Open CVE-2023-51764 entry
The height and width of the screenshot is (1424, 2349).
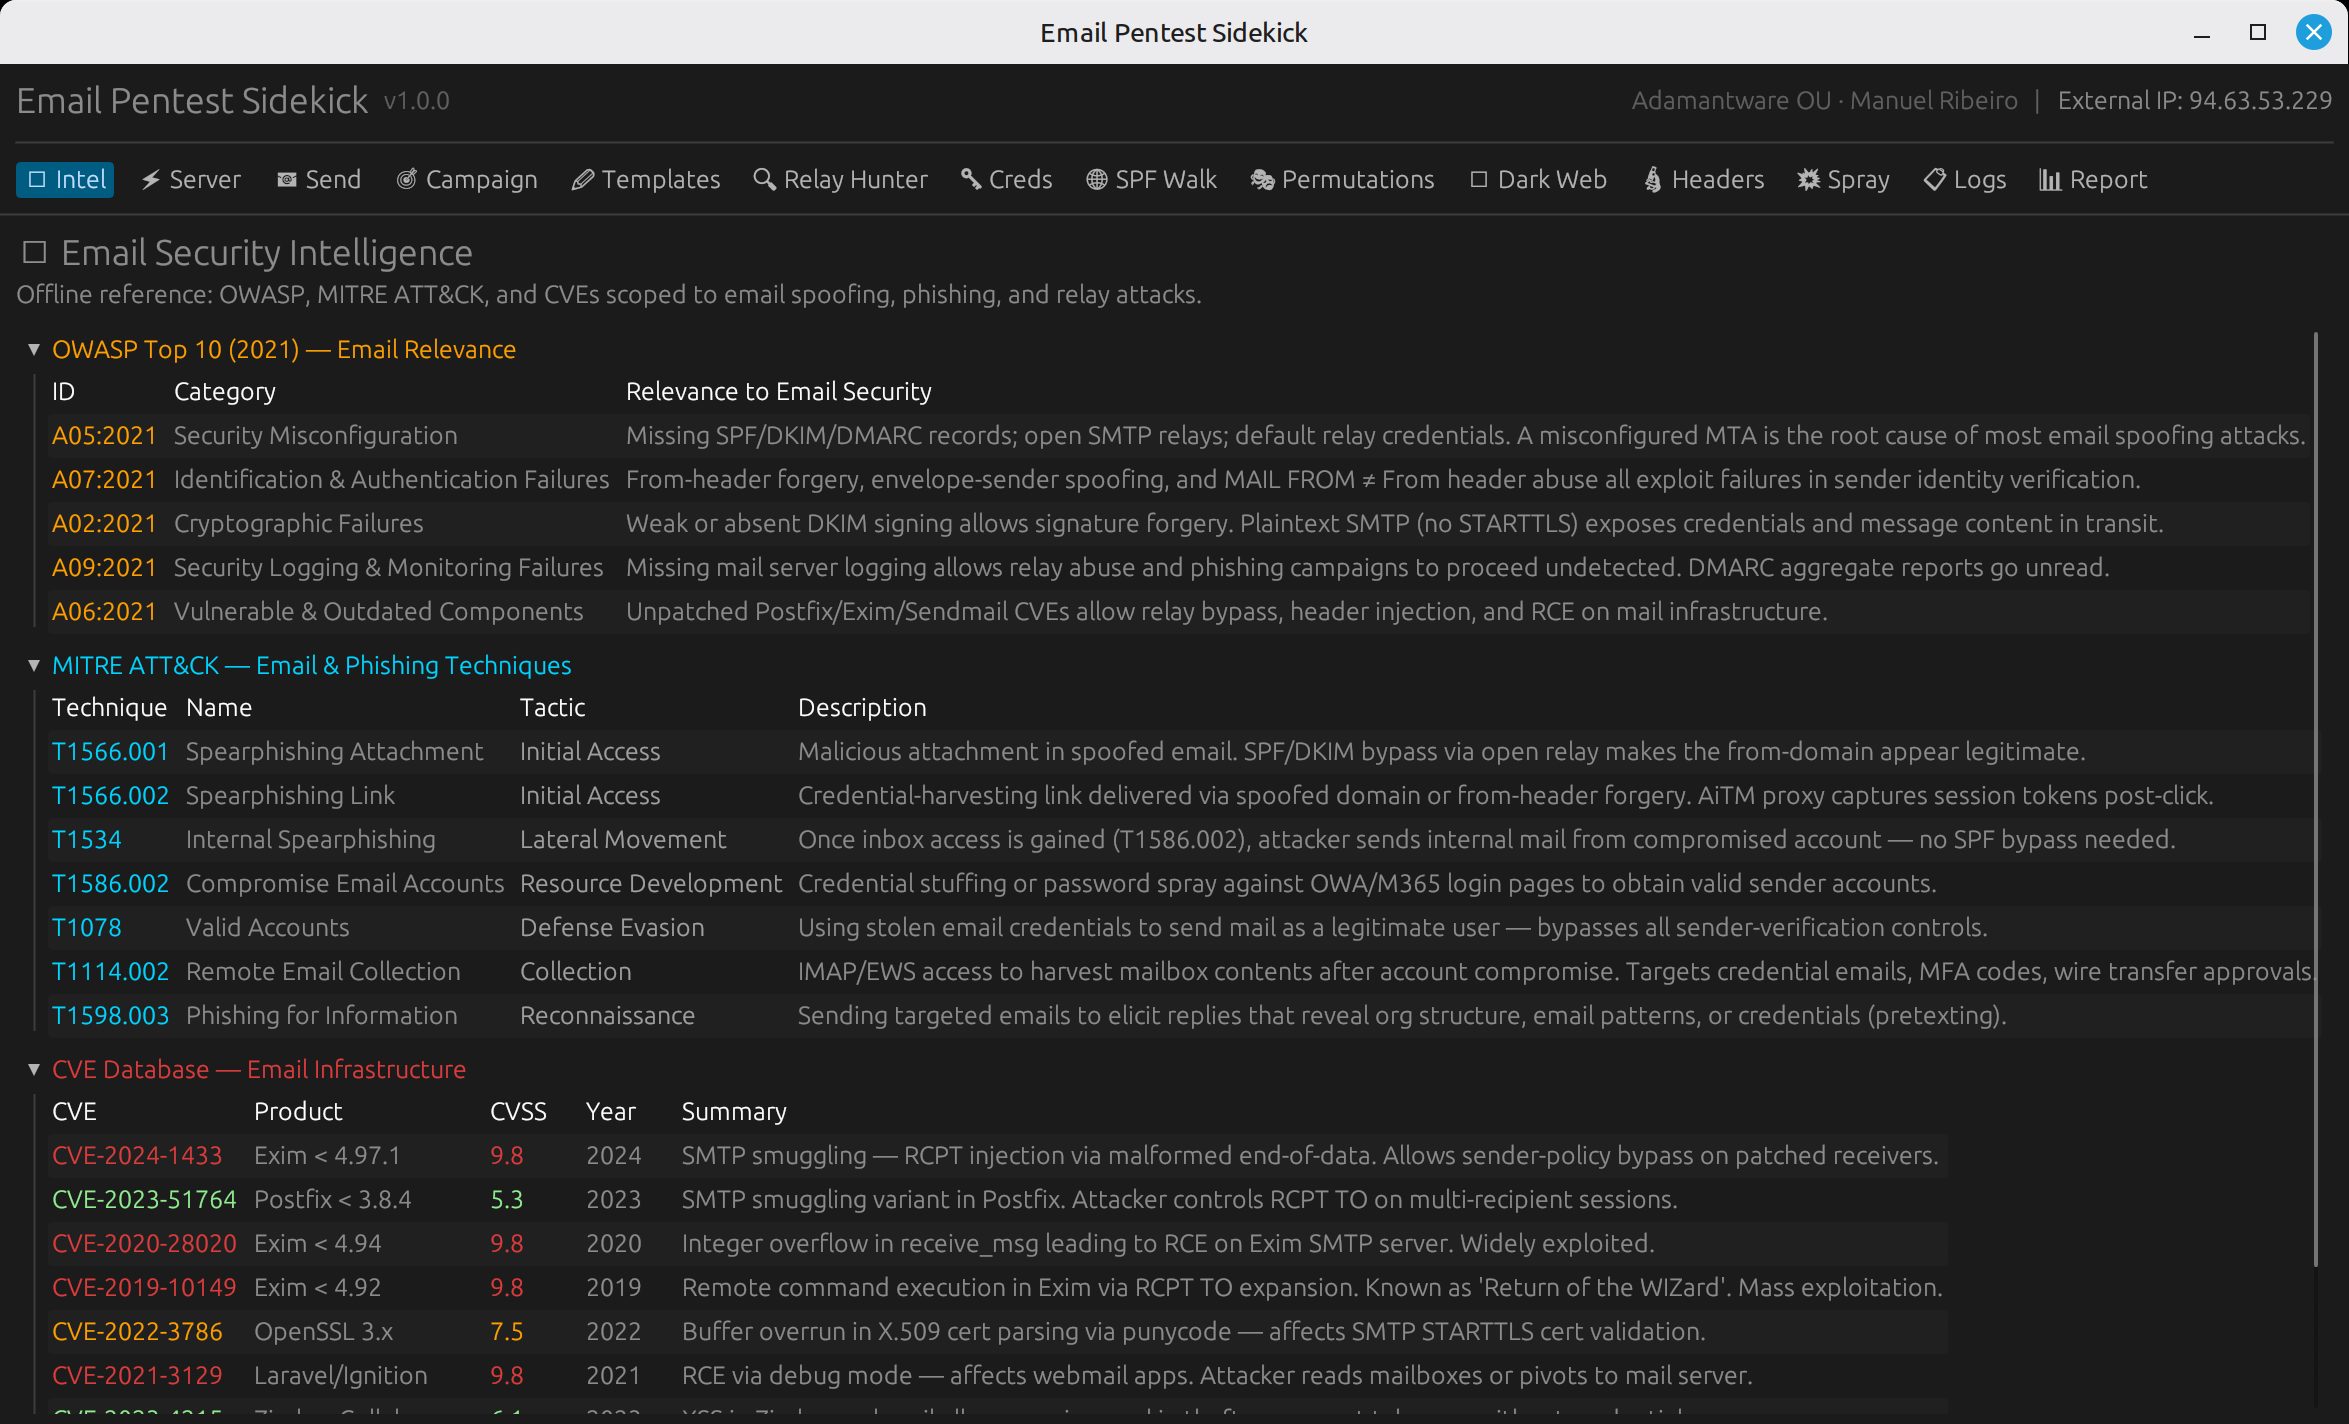click(x=144, y=1199)
